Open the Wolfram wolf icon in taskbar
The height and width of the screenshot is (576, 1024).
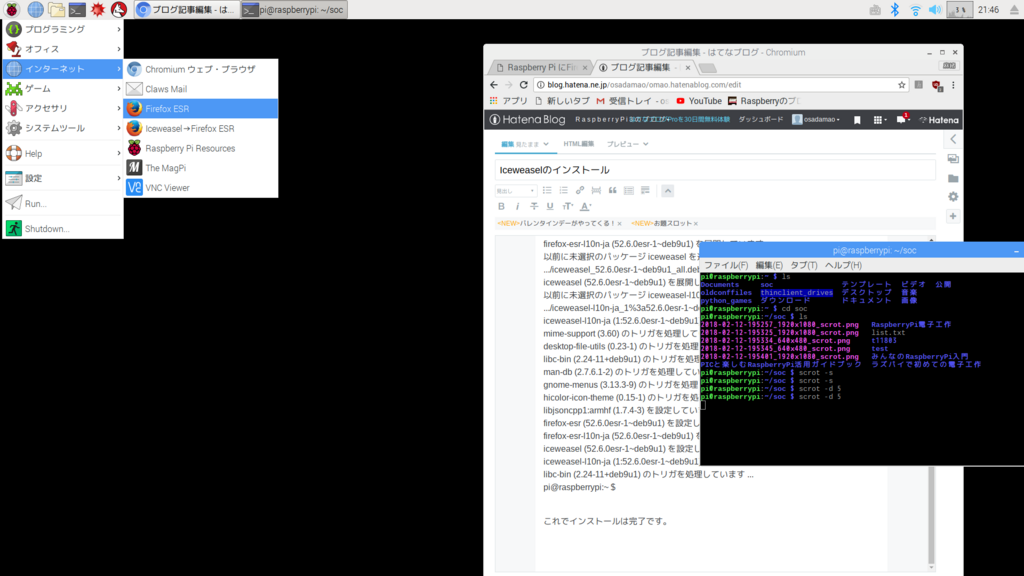[x=119, y=10]
